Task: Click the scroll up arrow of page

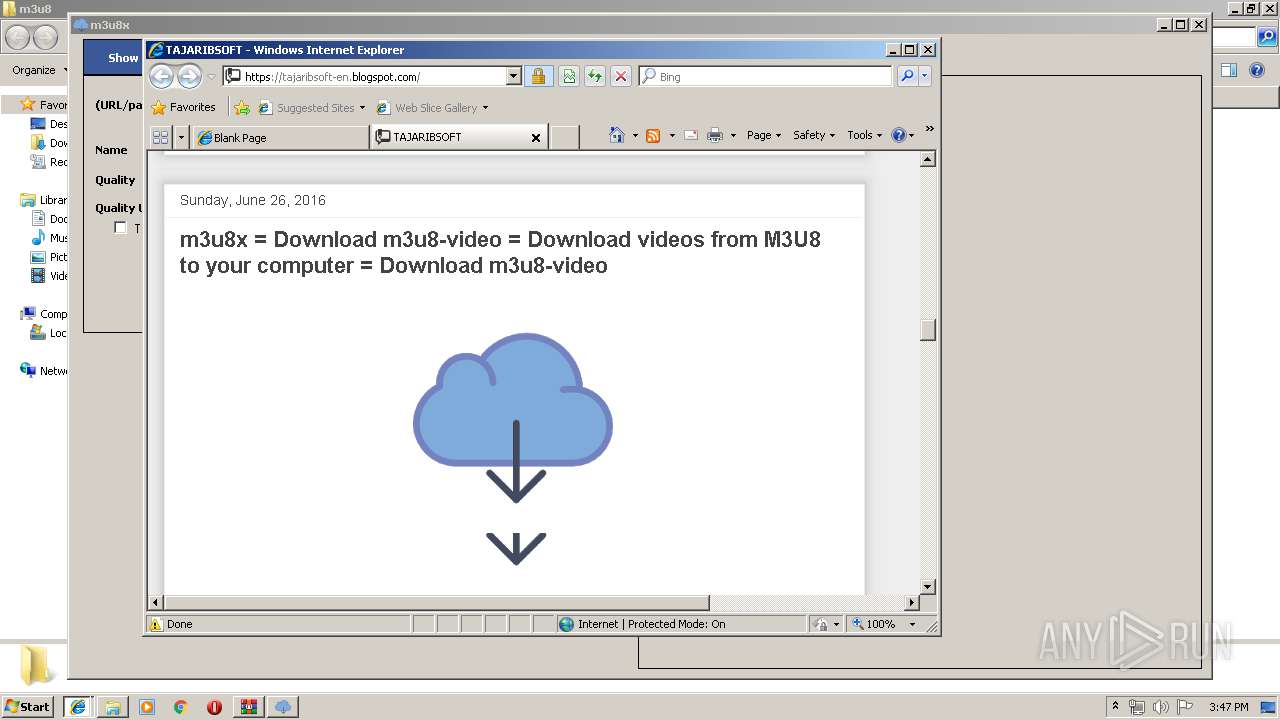Action: point(928,159)
